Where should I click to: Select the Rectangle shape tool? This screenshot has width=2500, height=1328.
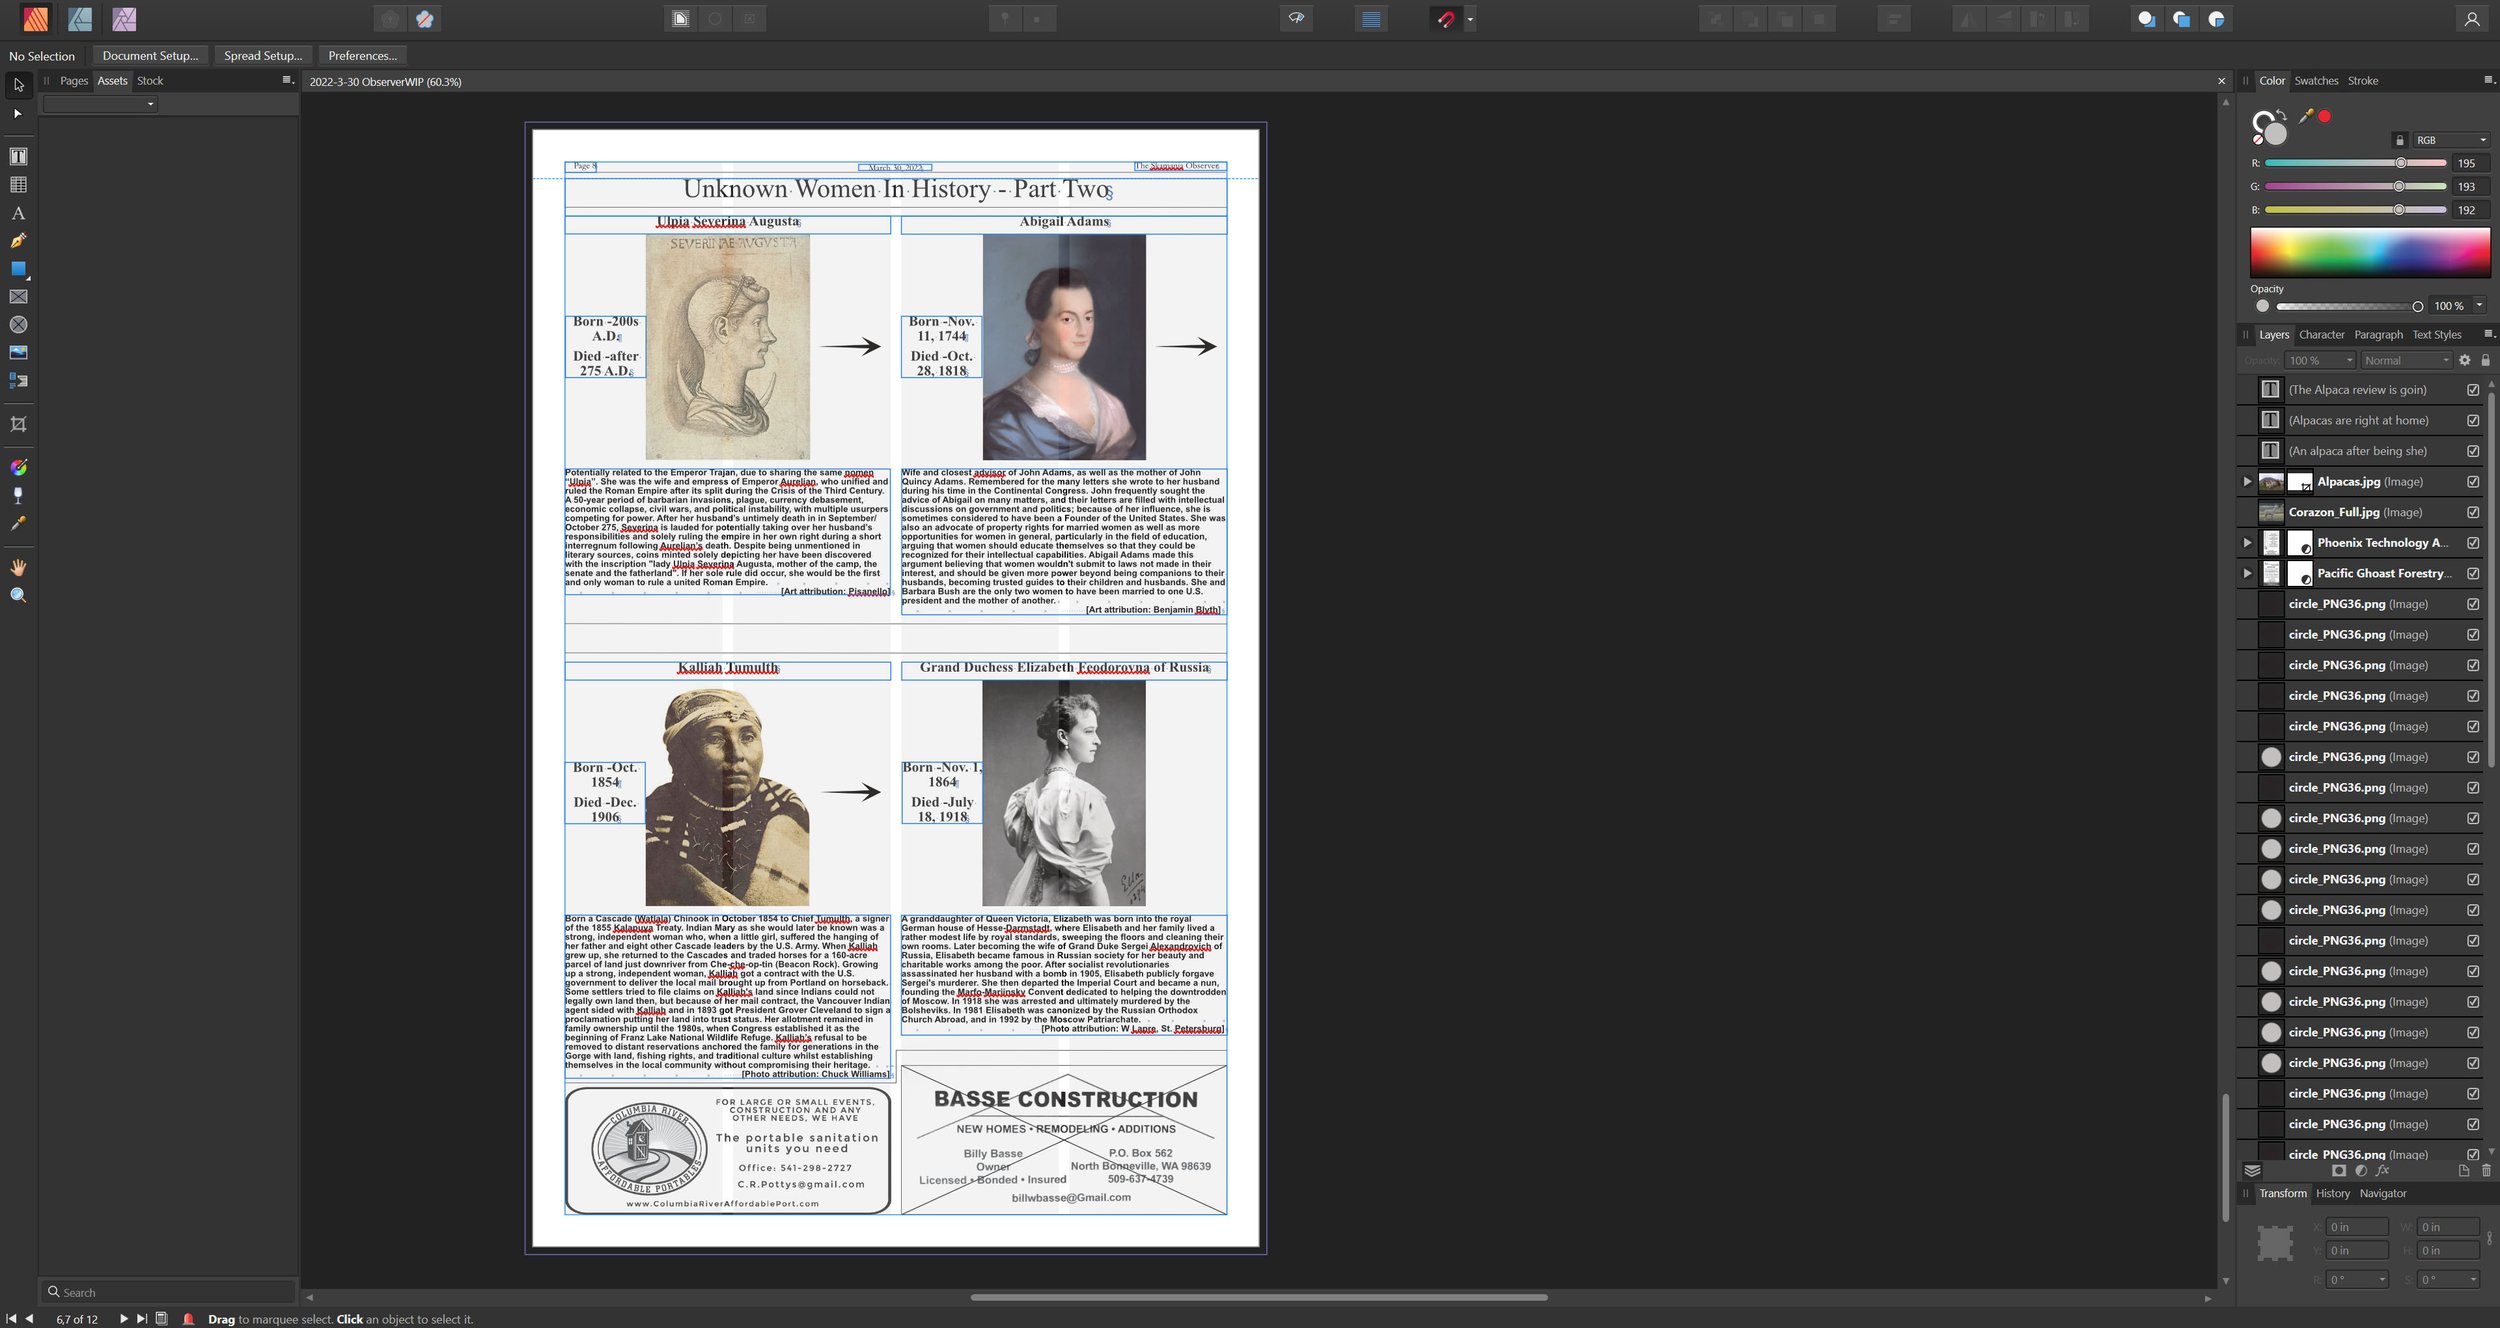tap(18, 269)
